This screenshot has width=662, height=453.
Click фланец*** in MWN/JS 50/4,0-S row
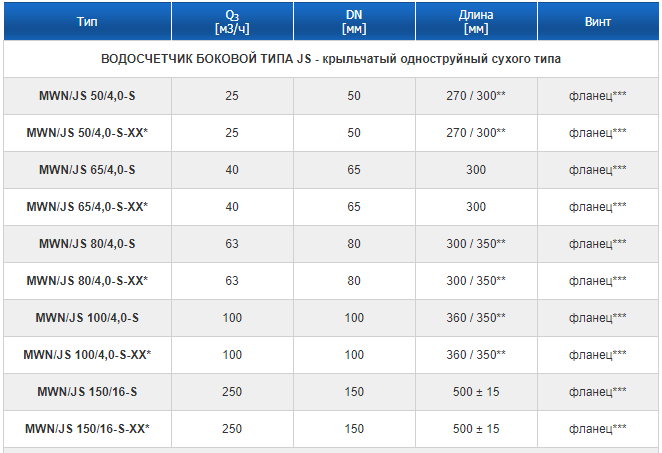[598, 96]
